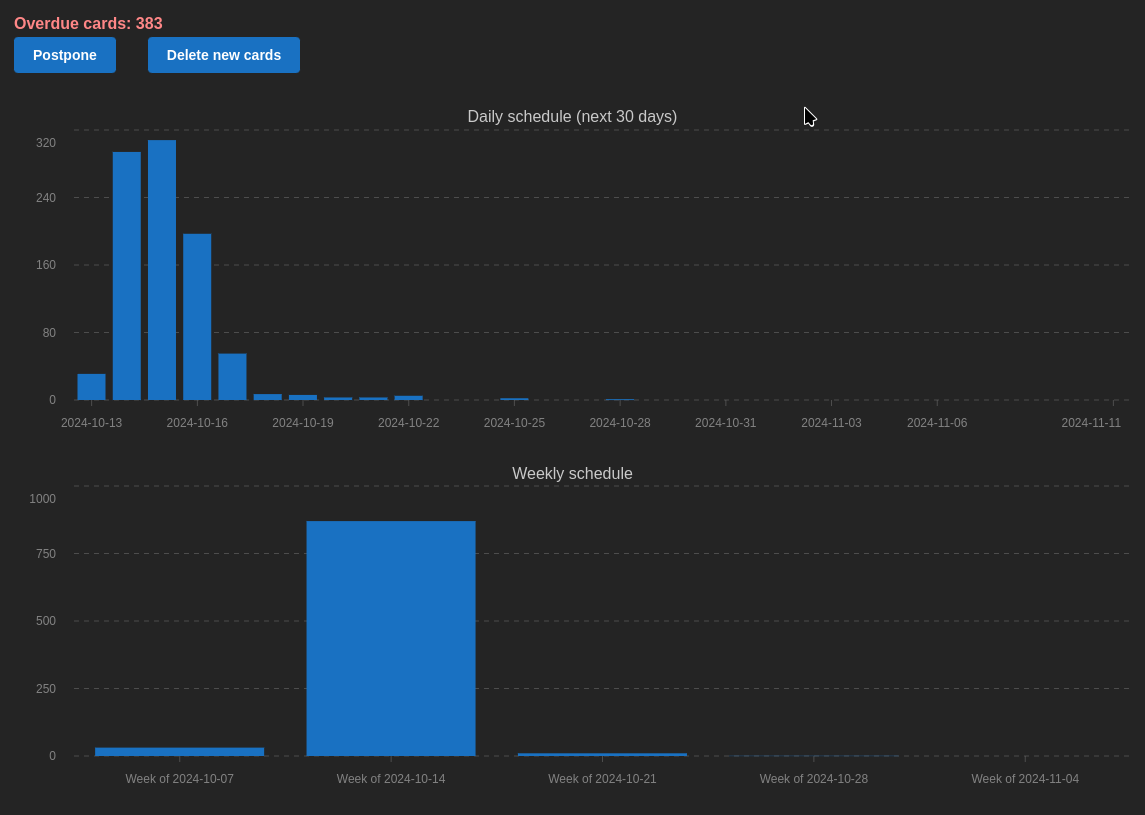Click the Week of 2024-10-28 axis label
1145x815 pixels.
click(813, 779)
